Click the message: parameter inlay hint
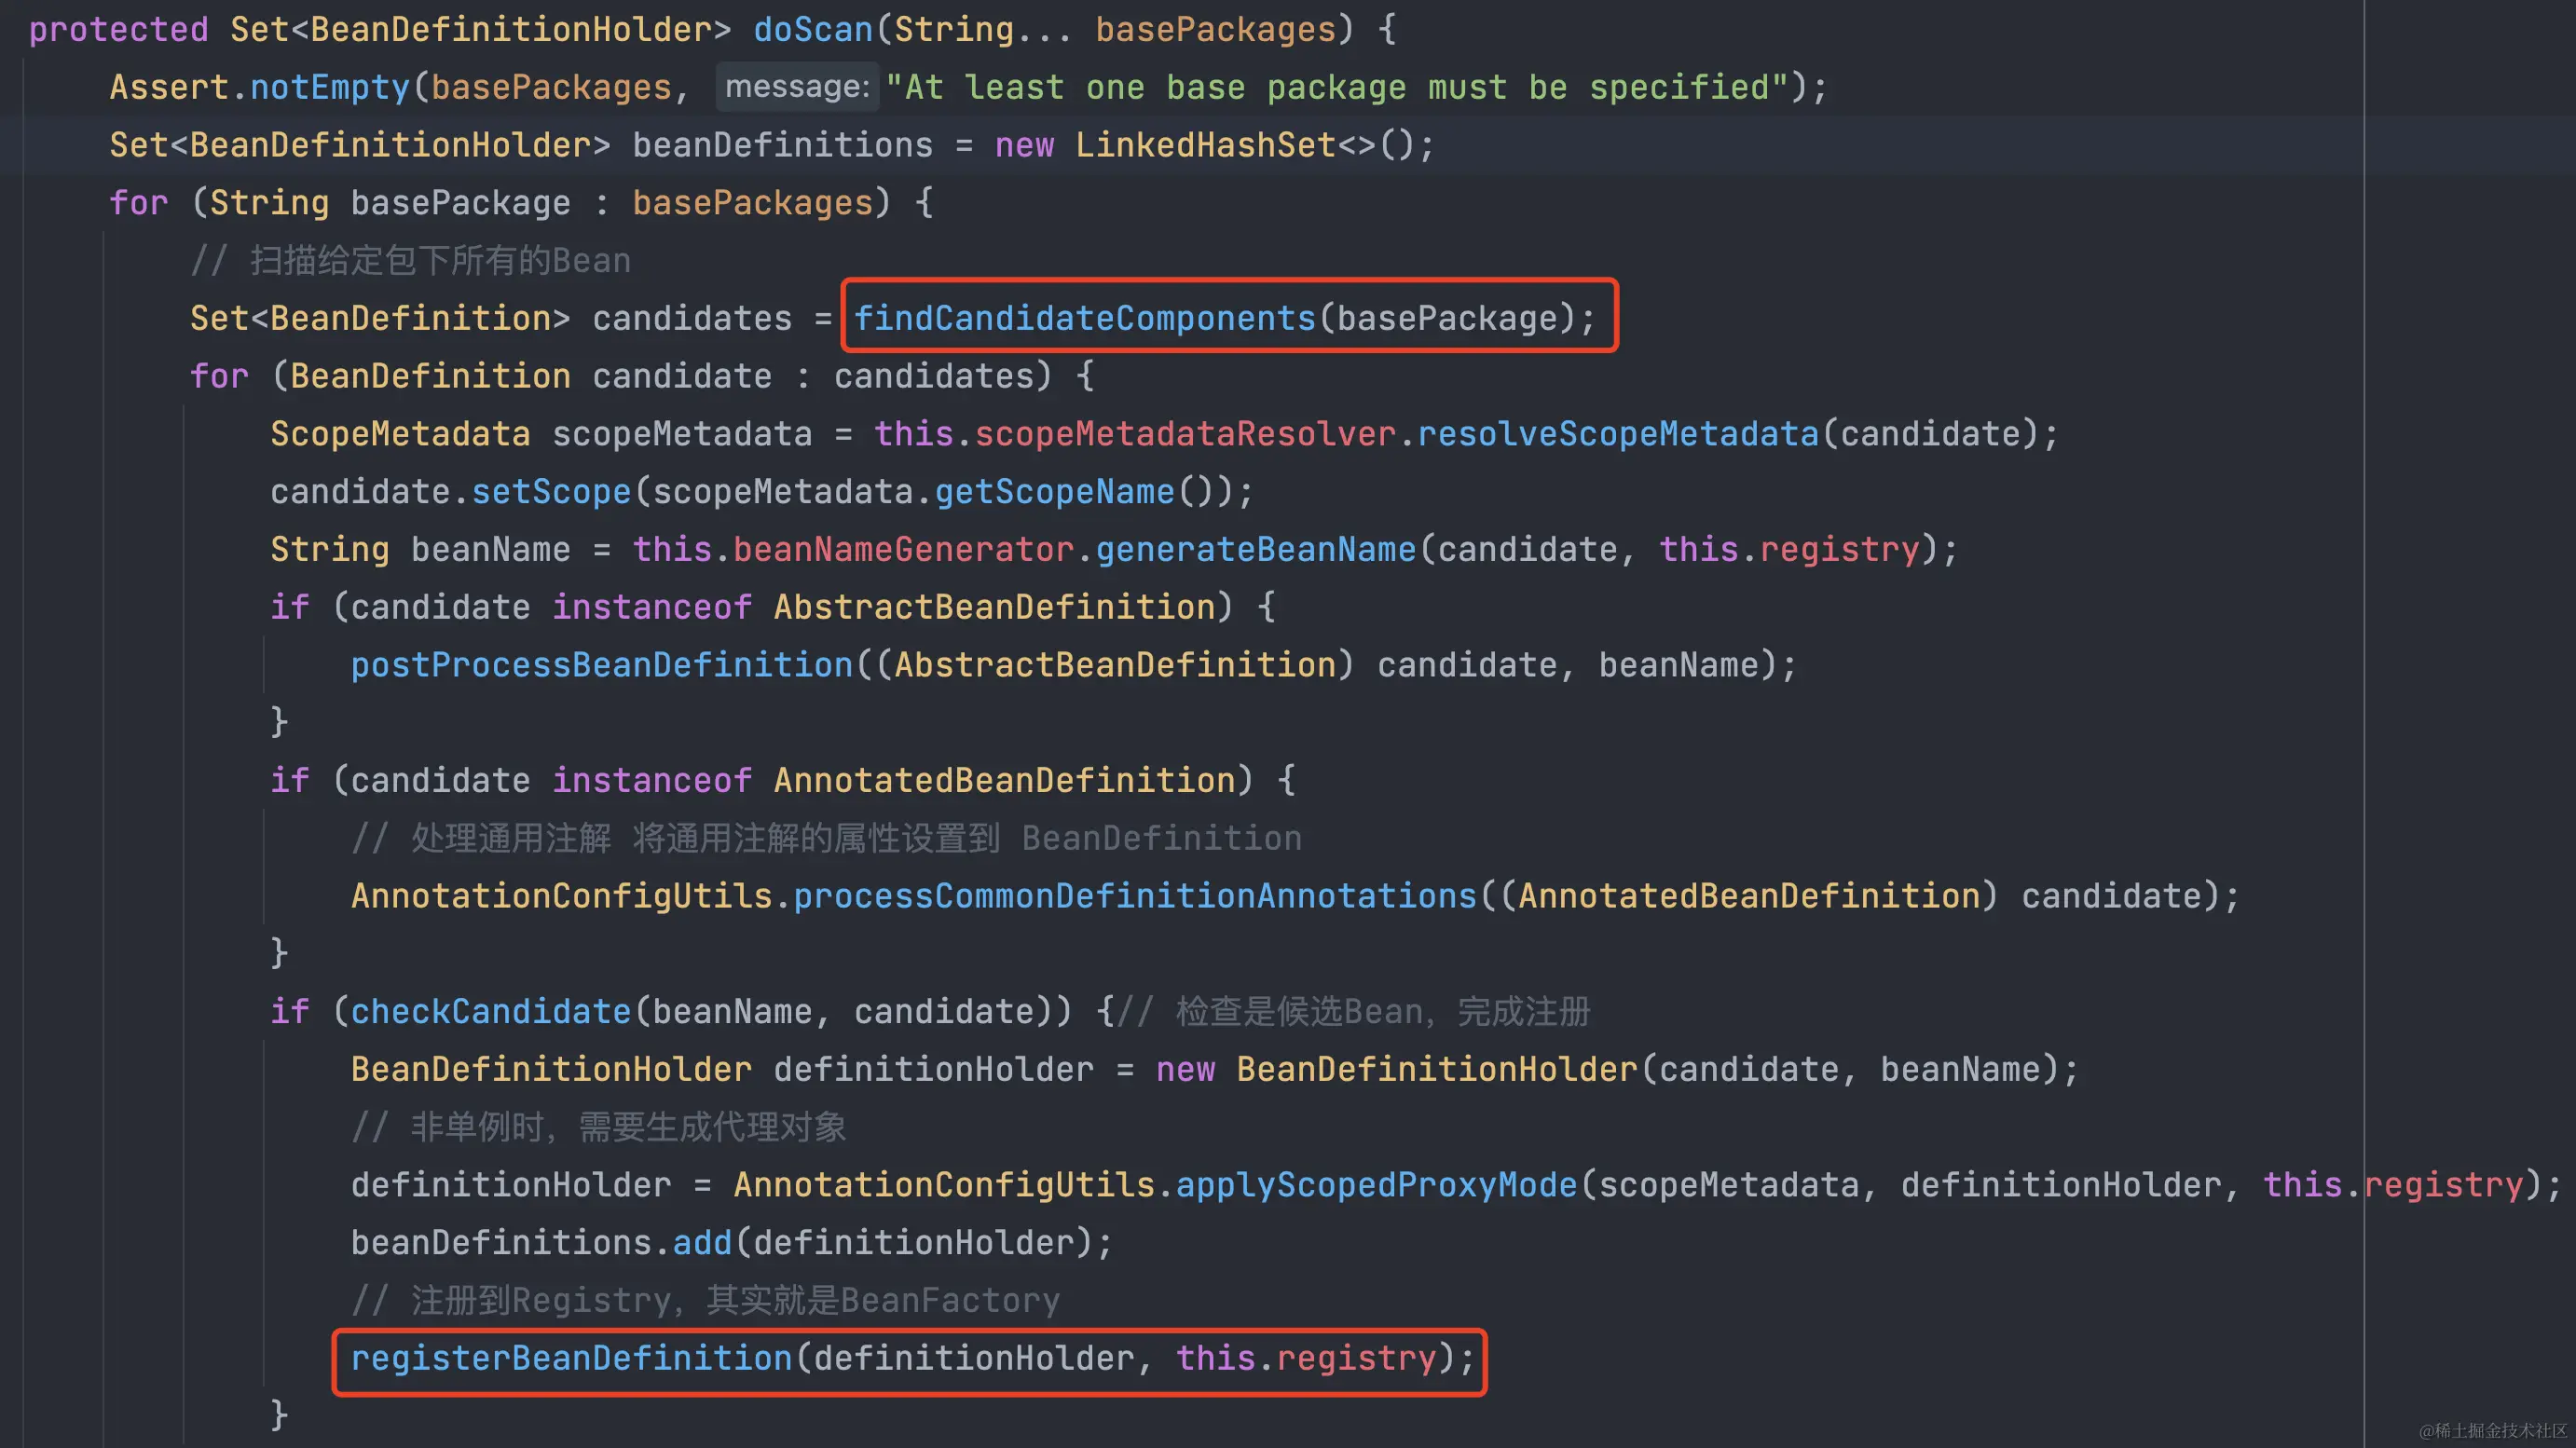Screen dimensions: 2576x1448 pyautogui.click(x=797, y=87)
